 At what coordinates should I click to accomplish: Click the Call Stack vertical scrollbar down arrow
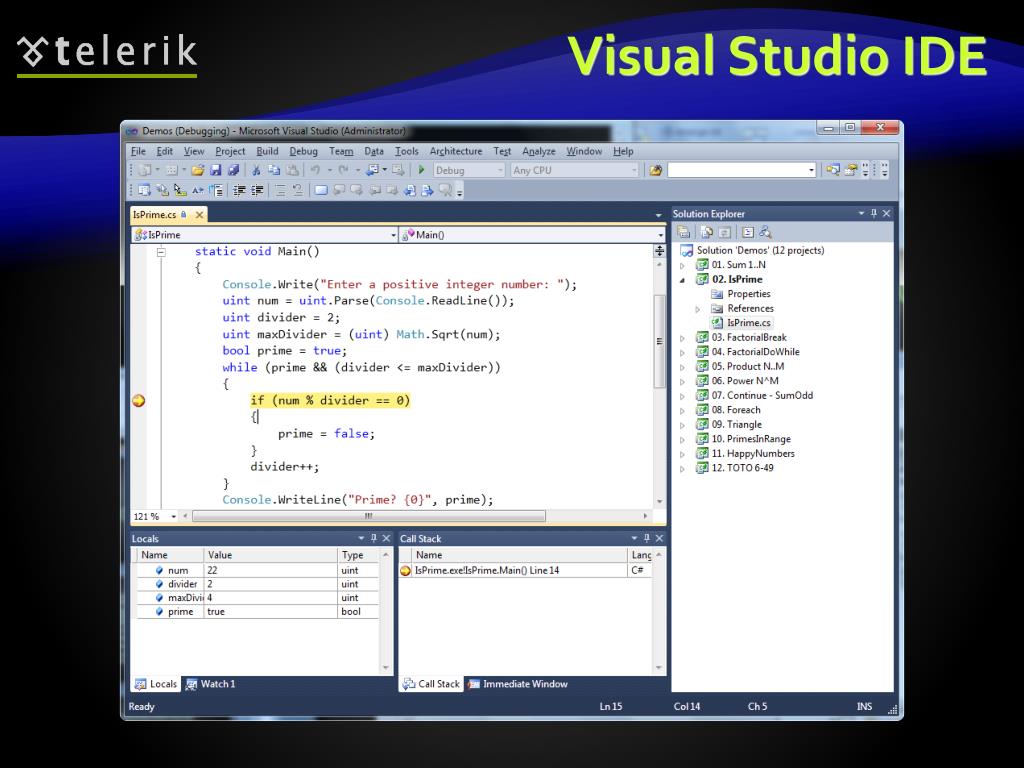pyautogui.click(x=659, y=668)
